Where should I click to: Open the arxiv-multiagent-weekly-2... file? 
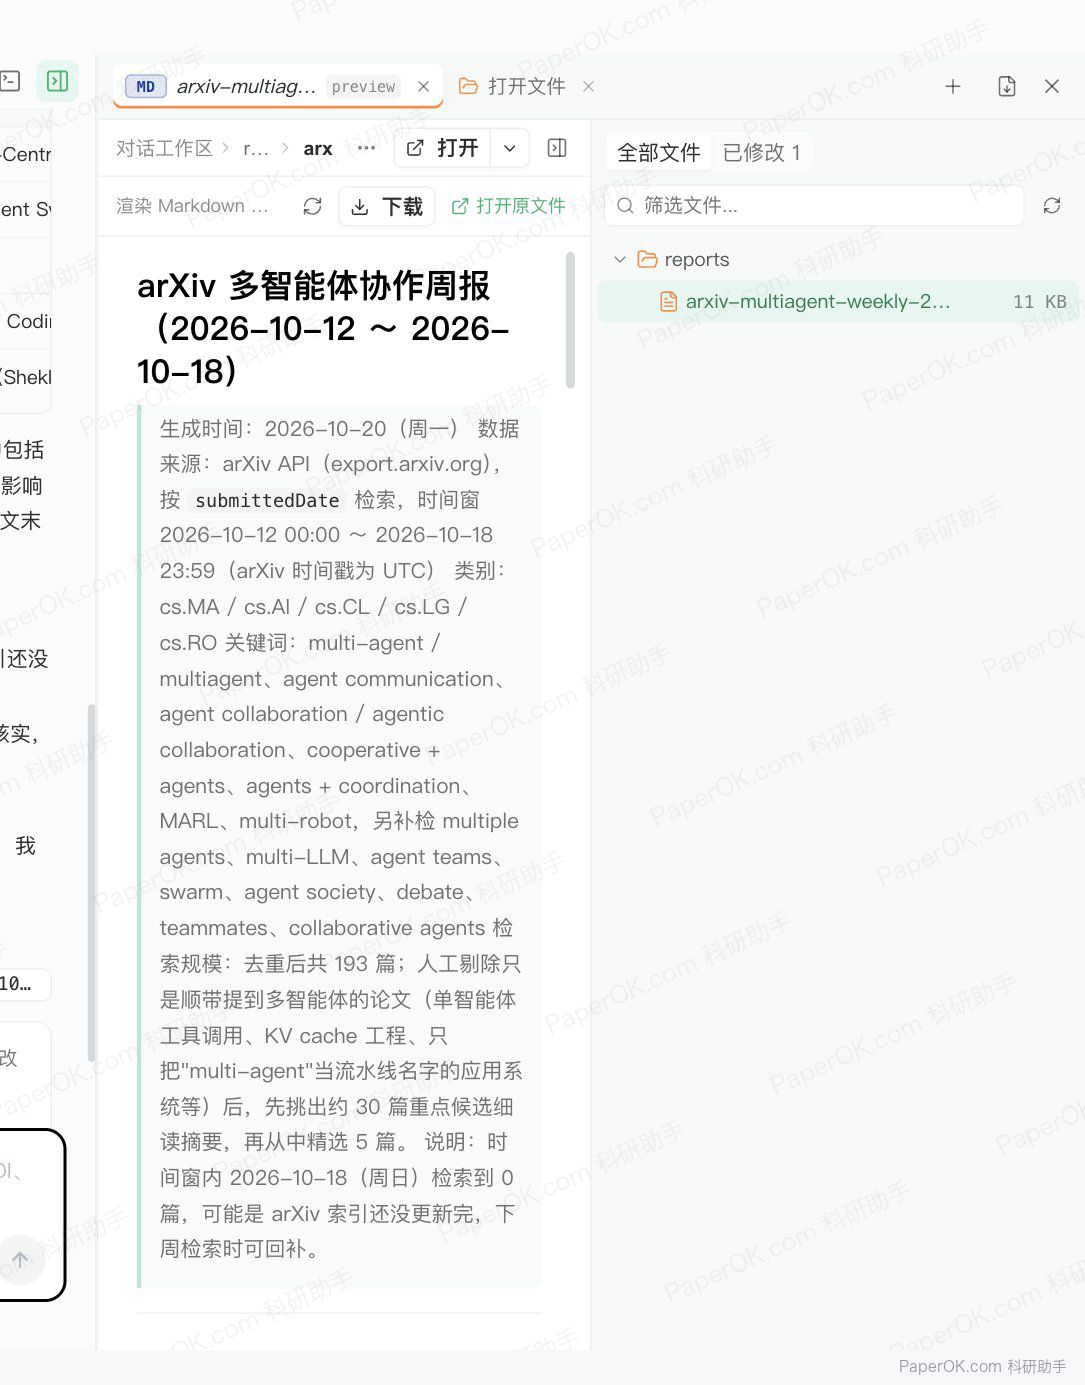(838, 301)
